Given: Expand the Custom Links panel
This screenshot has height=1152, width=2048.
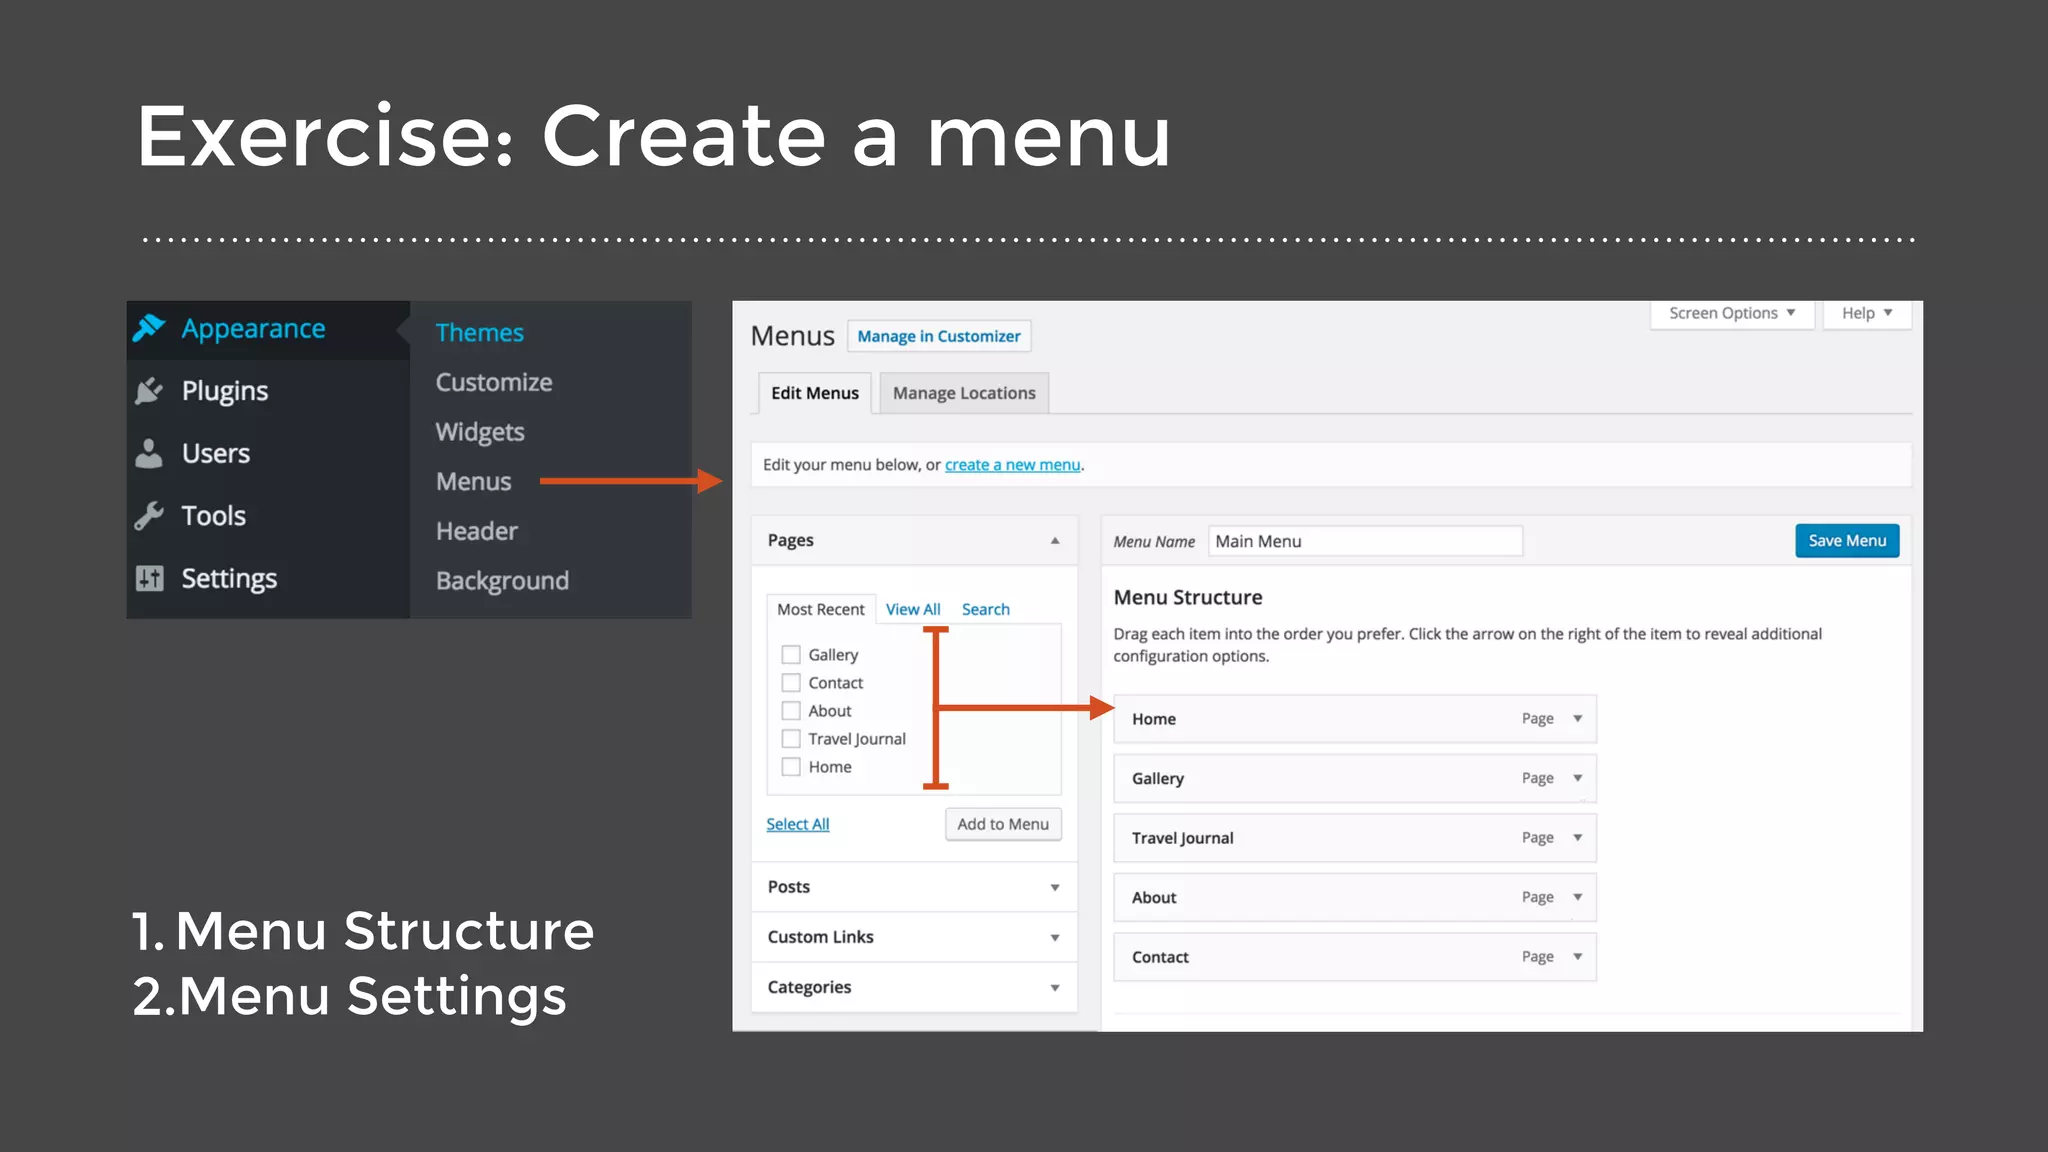Looking at the screenshot, I should [914, 937].
